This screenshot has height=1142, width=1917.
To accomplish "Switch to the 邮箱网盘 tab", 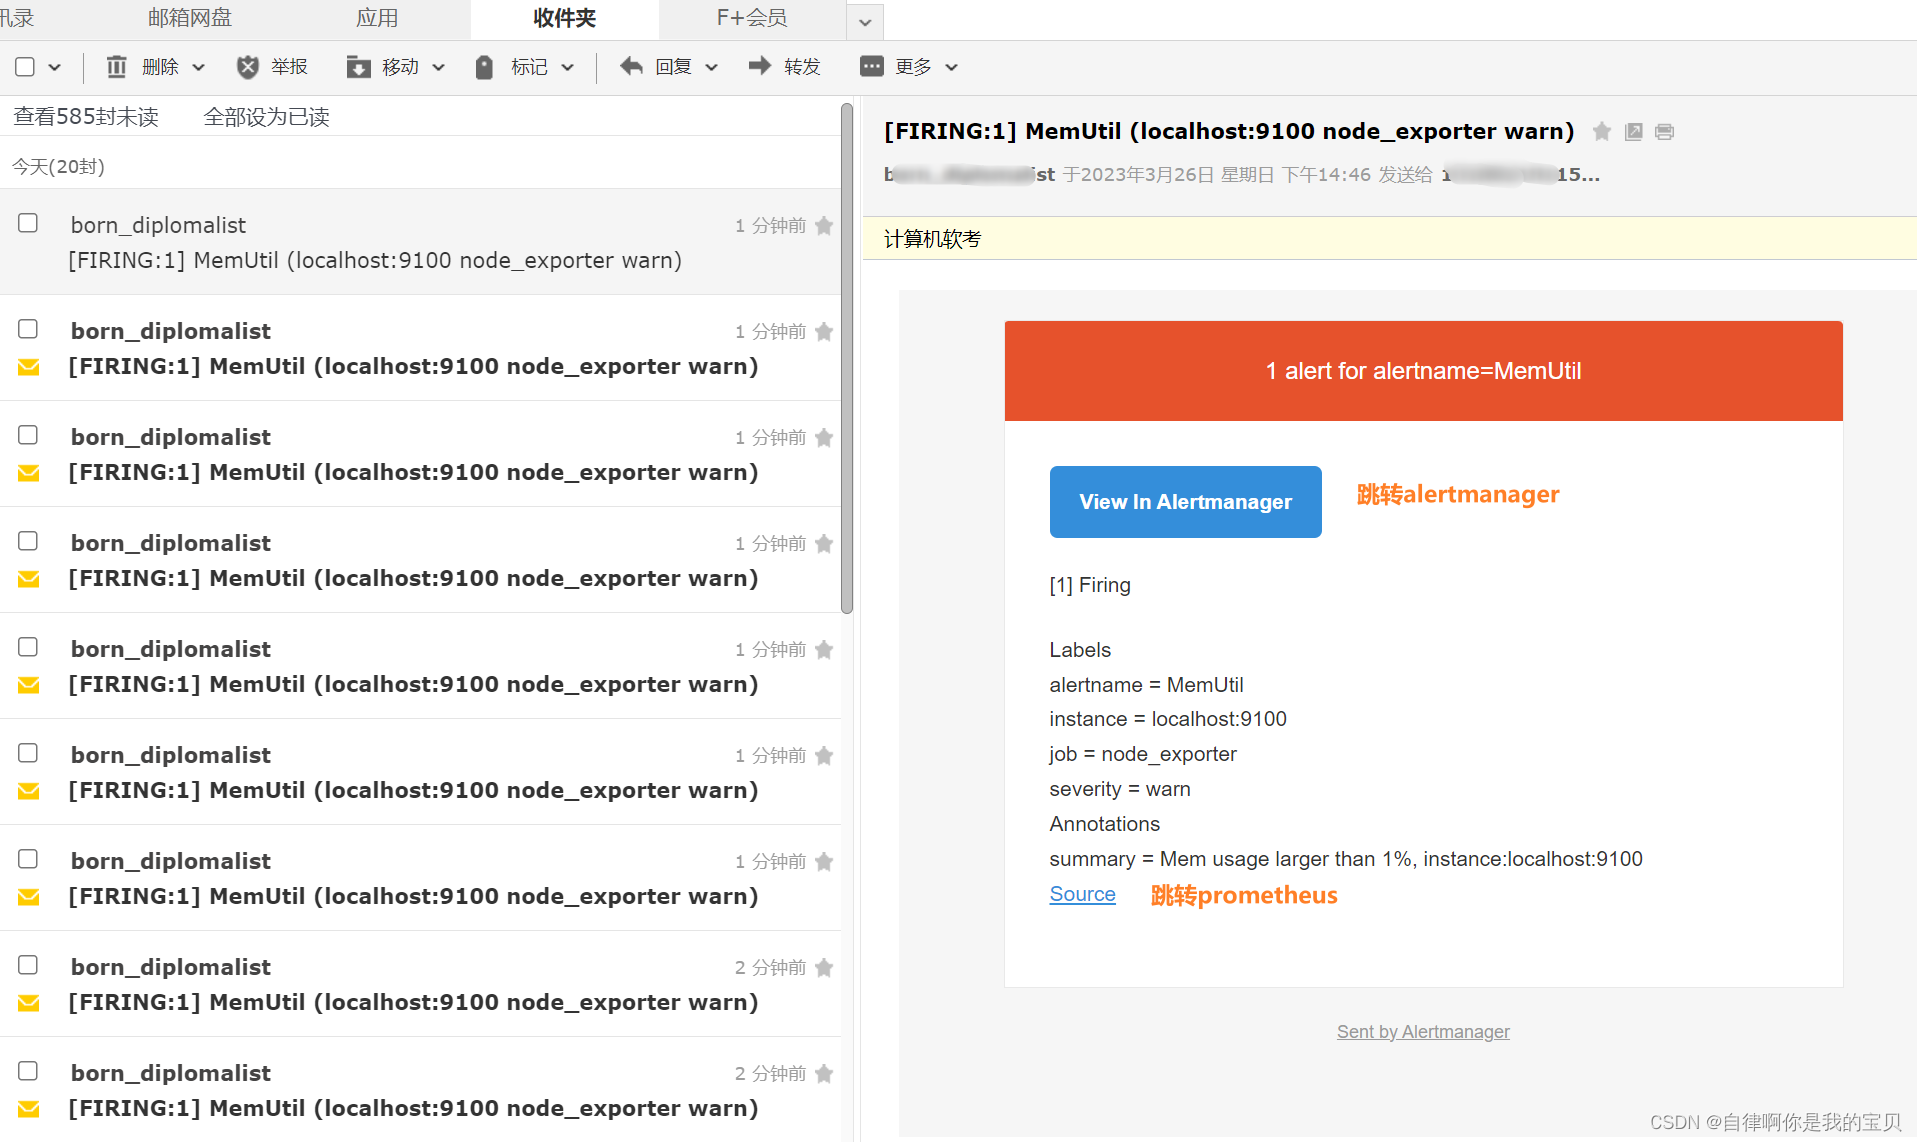I will click(x=190, y=18).
